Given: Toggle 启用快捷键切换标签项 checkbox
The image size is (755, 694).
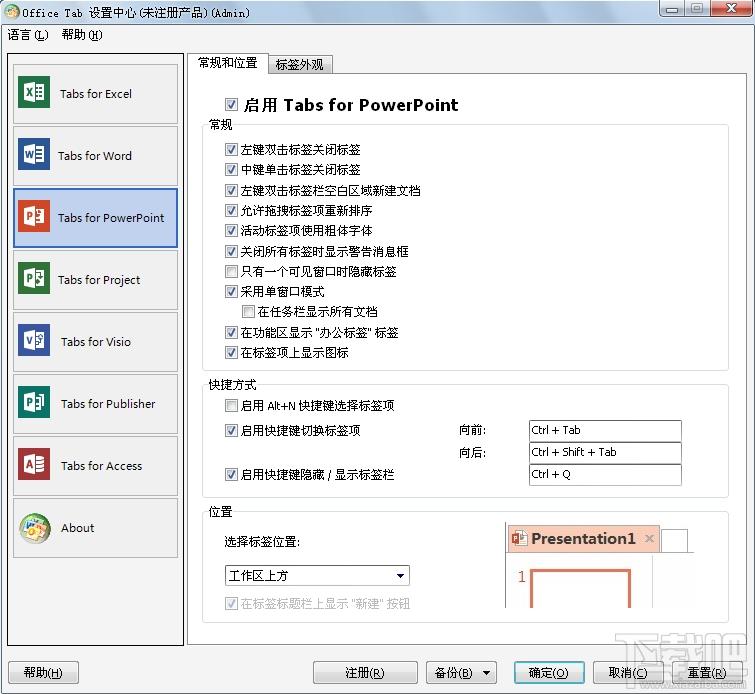Looking at the screenshot, I should coord(231,431).
